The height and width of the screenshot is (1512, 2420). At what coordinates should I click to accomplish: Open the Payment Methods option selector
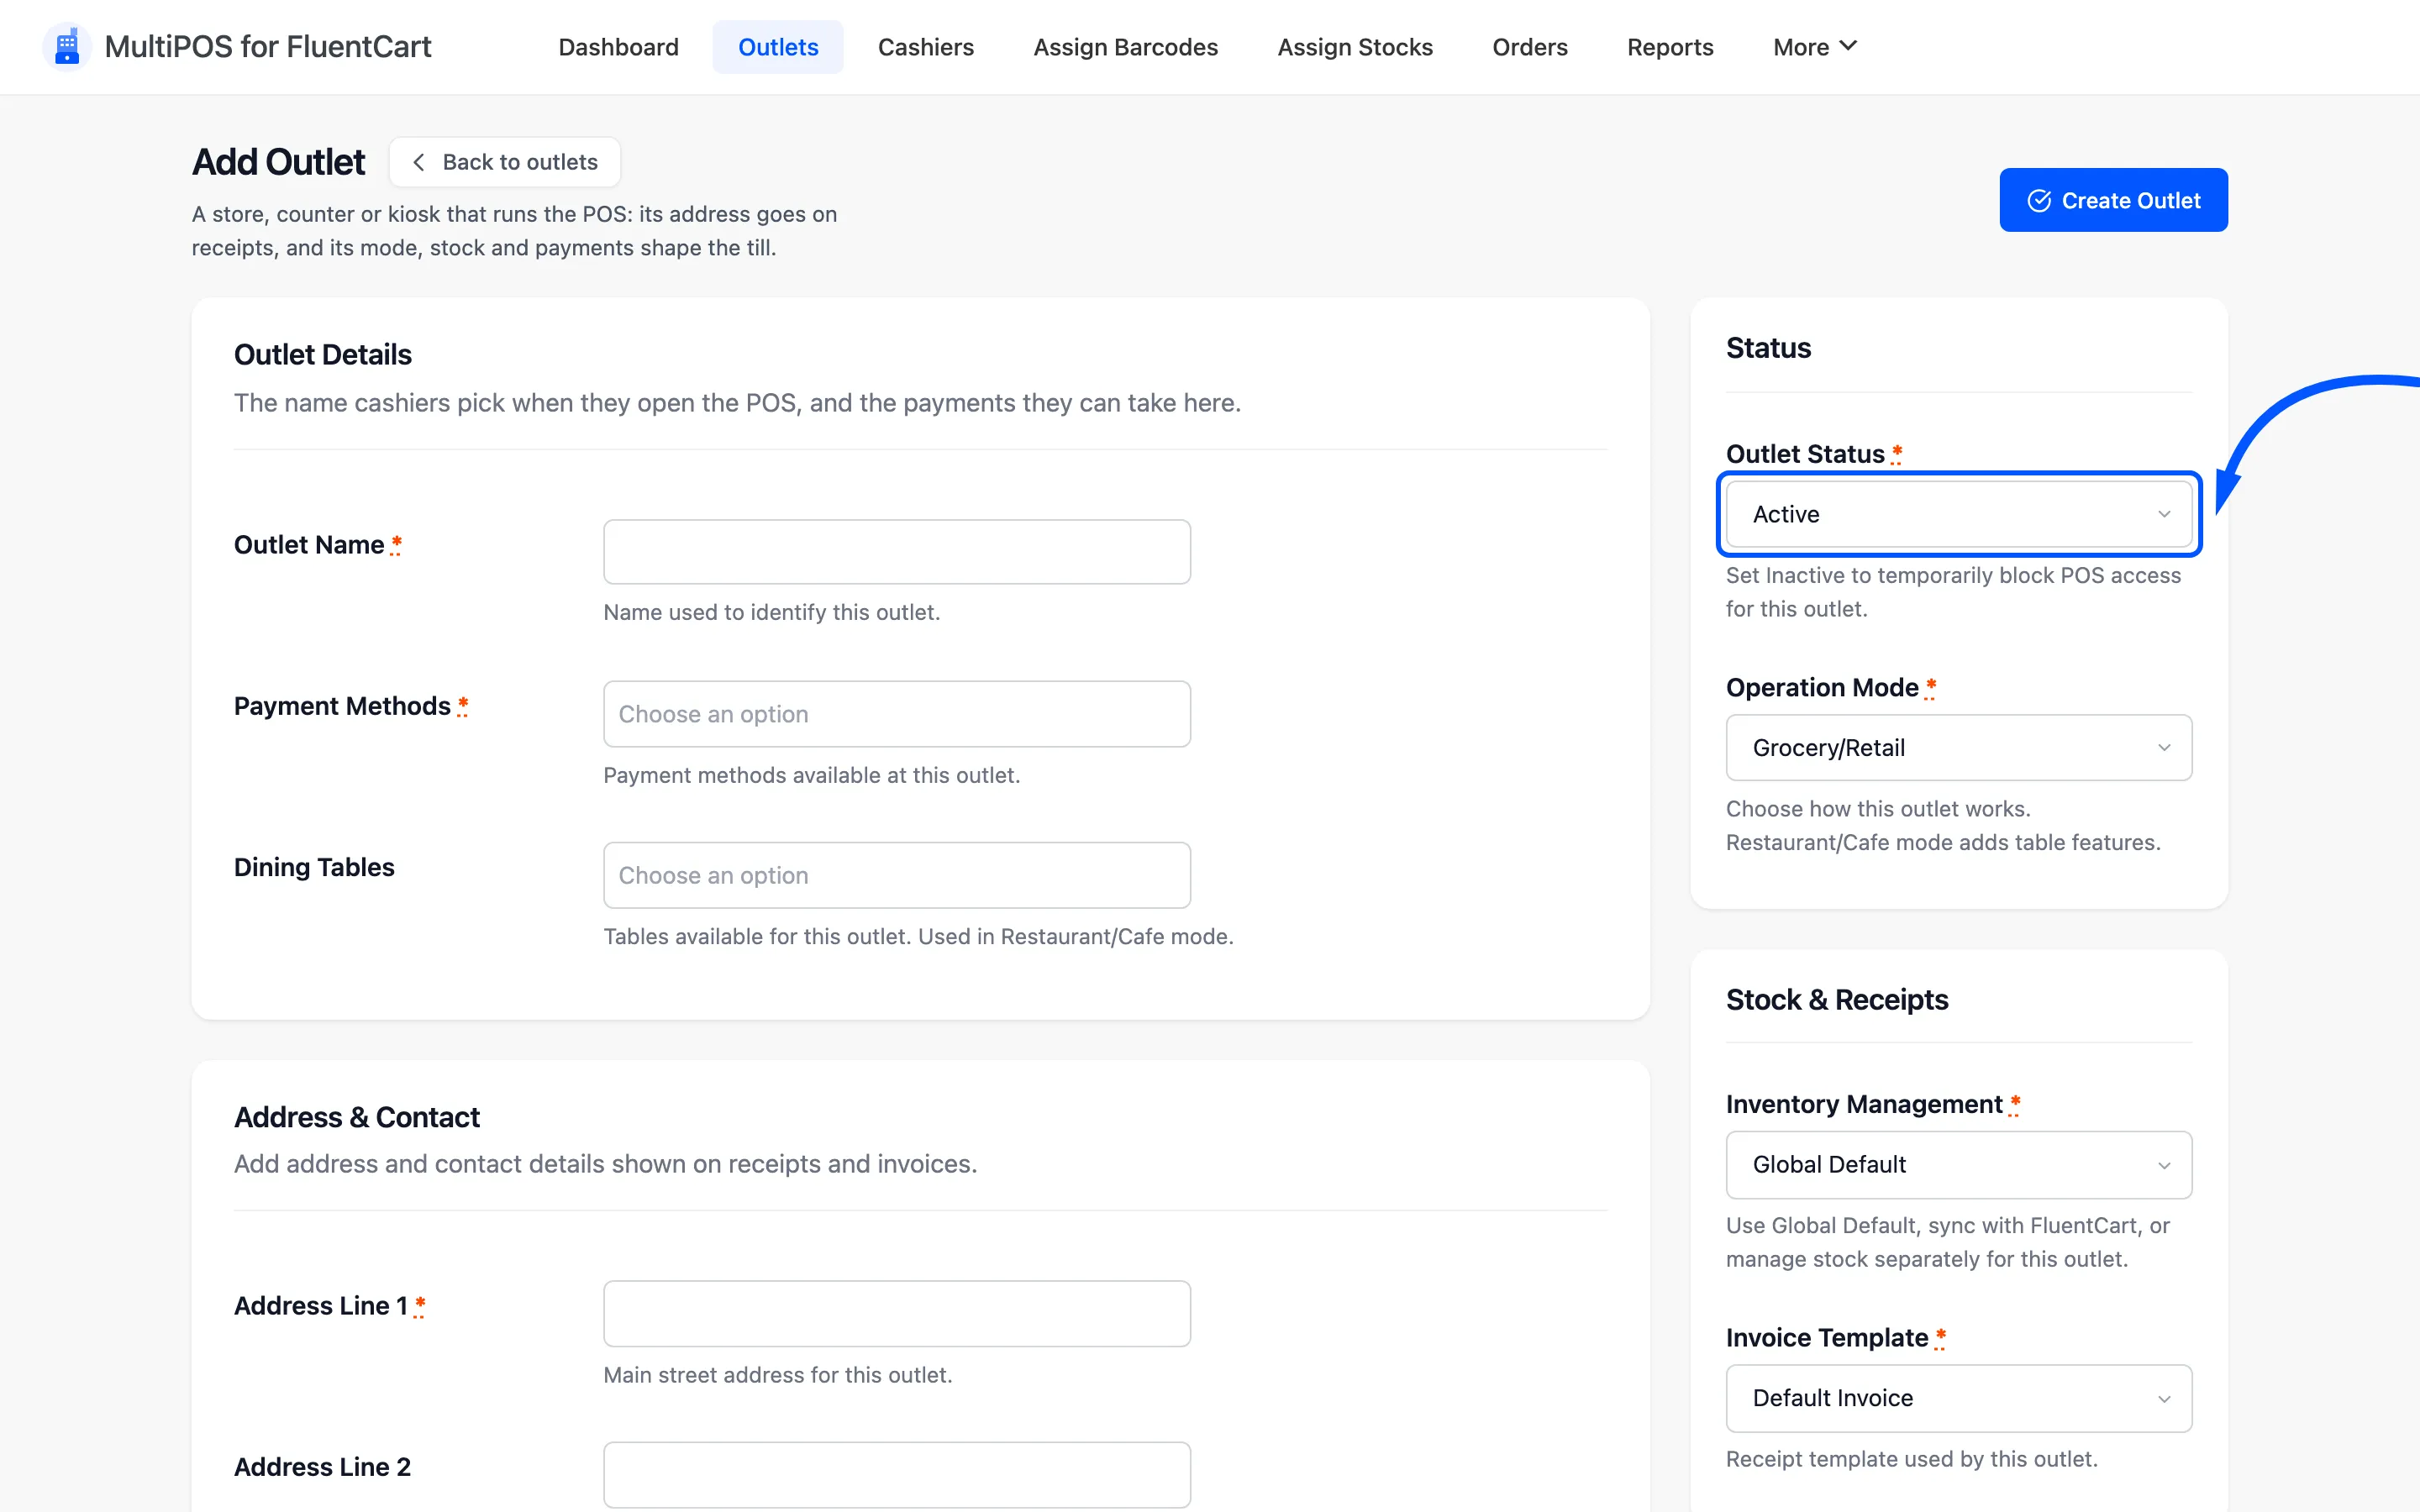click(897, 714)
